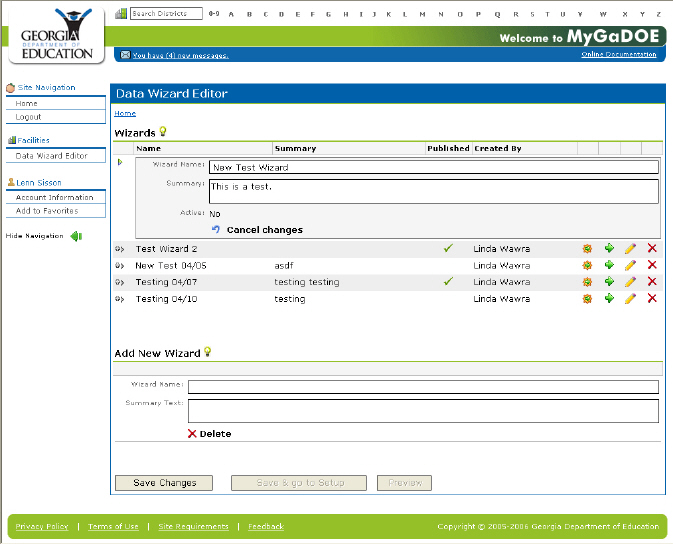The height and width of the screenshot is (545, 673).
Task: Click the Summary Text field in Add New Wizard
Action: [x=423, y=411]
